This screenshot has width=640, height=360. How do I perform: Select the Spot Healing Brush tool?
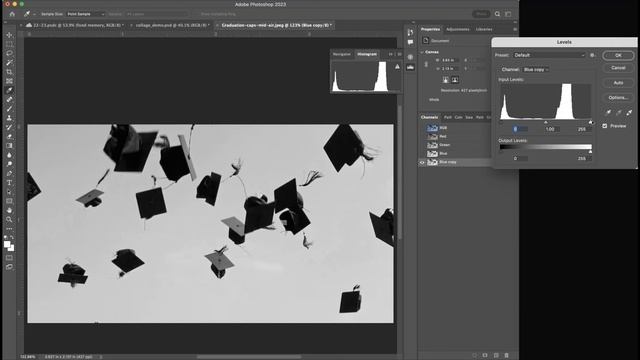pyautogui.click(x=9, y=100)
